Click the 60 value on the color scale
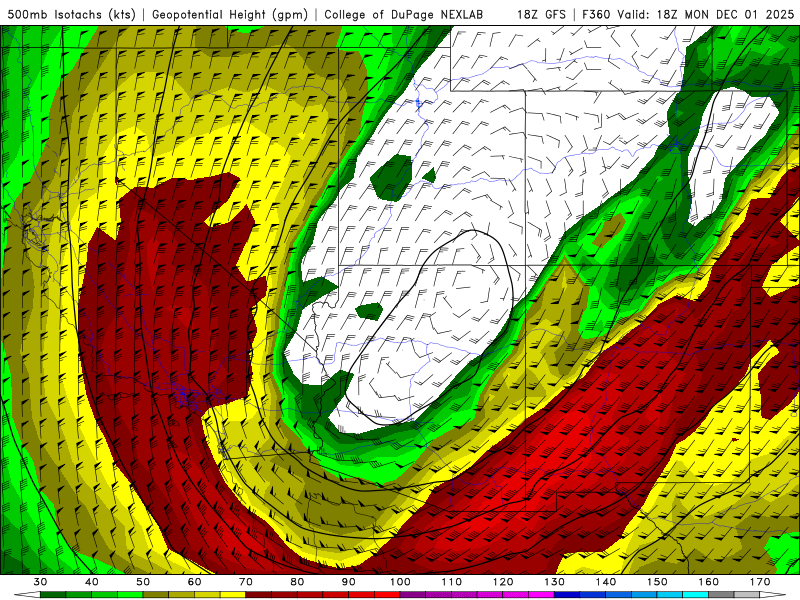800x600 pixels. (194, 582)
